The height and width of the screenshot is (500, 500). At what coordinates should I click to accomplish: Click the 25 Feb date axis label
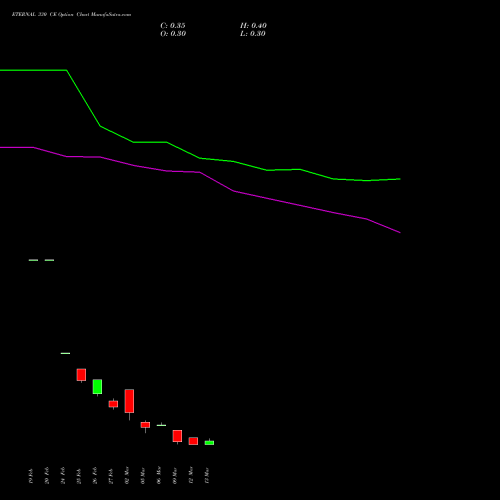point(79,476)
